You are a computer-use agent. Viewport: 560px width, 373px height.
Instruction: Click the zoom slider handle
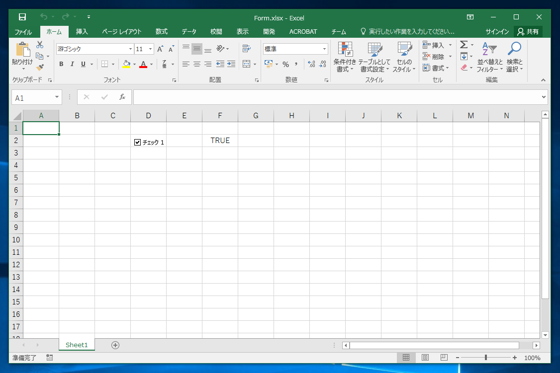486,357
